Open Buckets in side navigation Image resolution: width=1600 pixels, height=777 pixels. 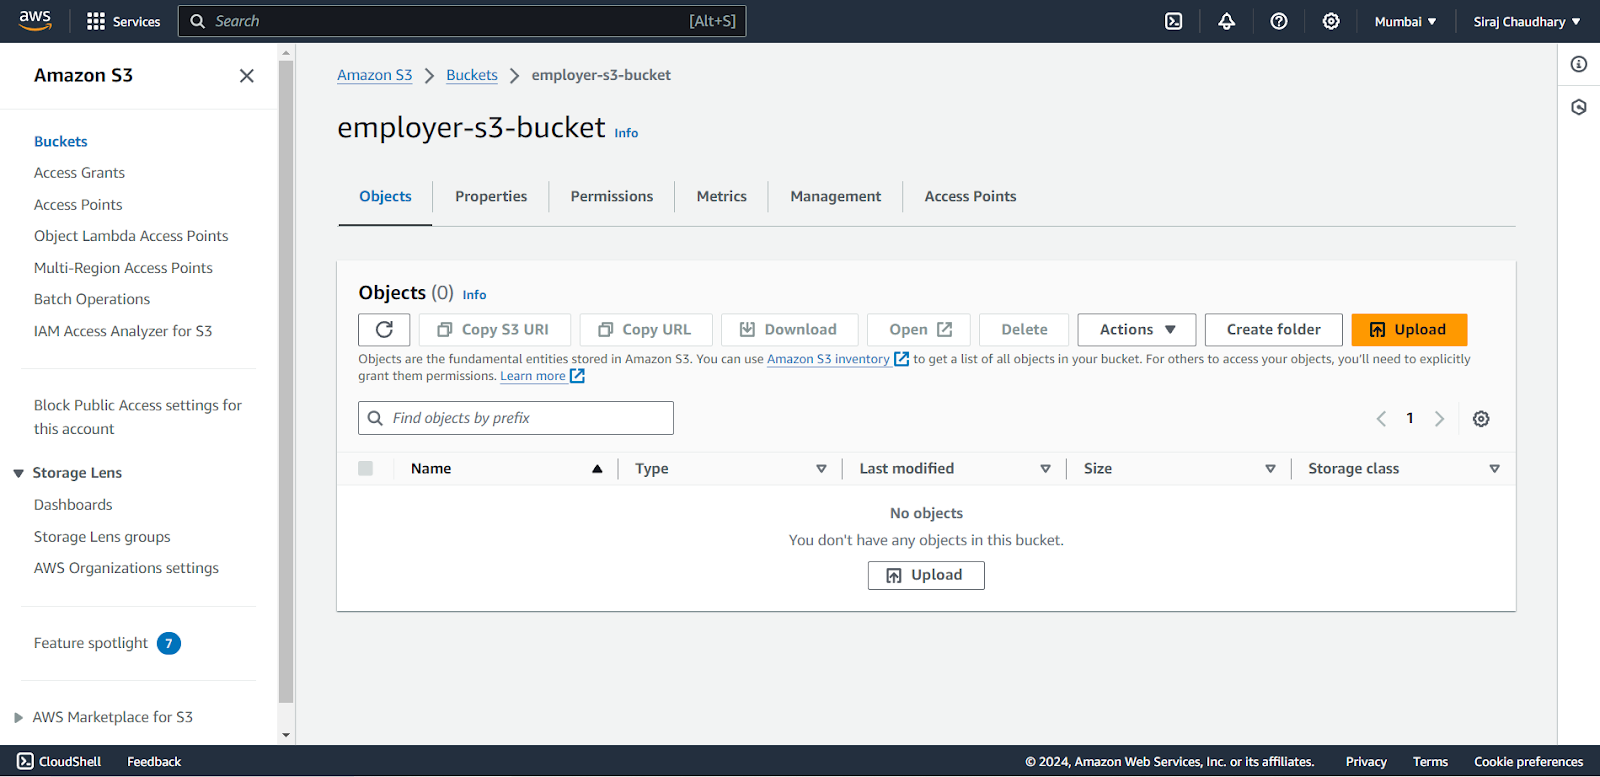pyautogui.click(x=61, y=142)
